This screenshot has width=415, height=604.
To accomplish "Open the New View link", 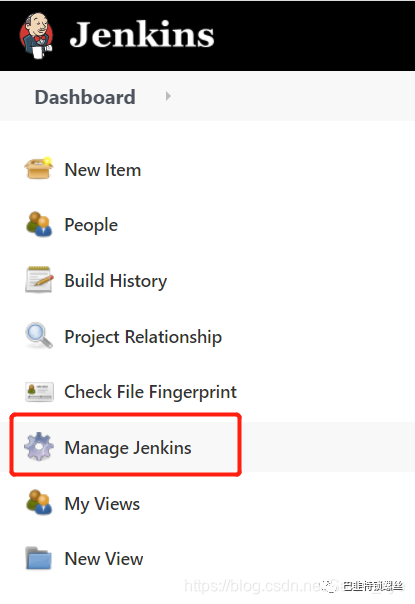I will point(104,559).
